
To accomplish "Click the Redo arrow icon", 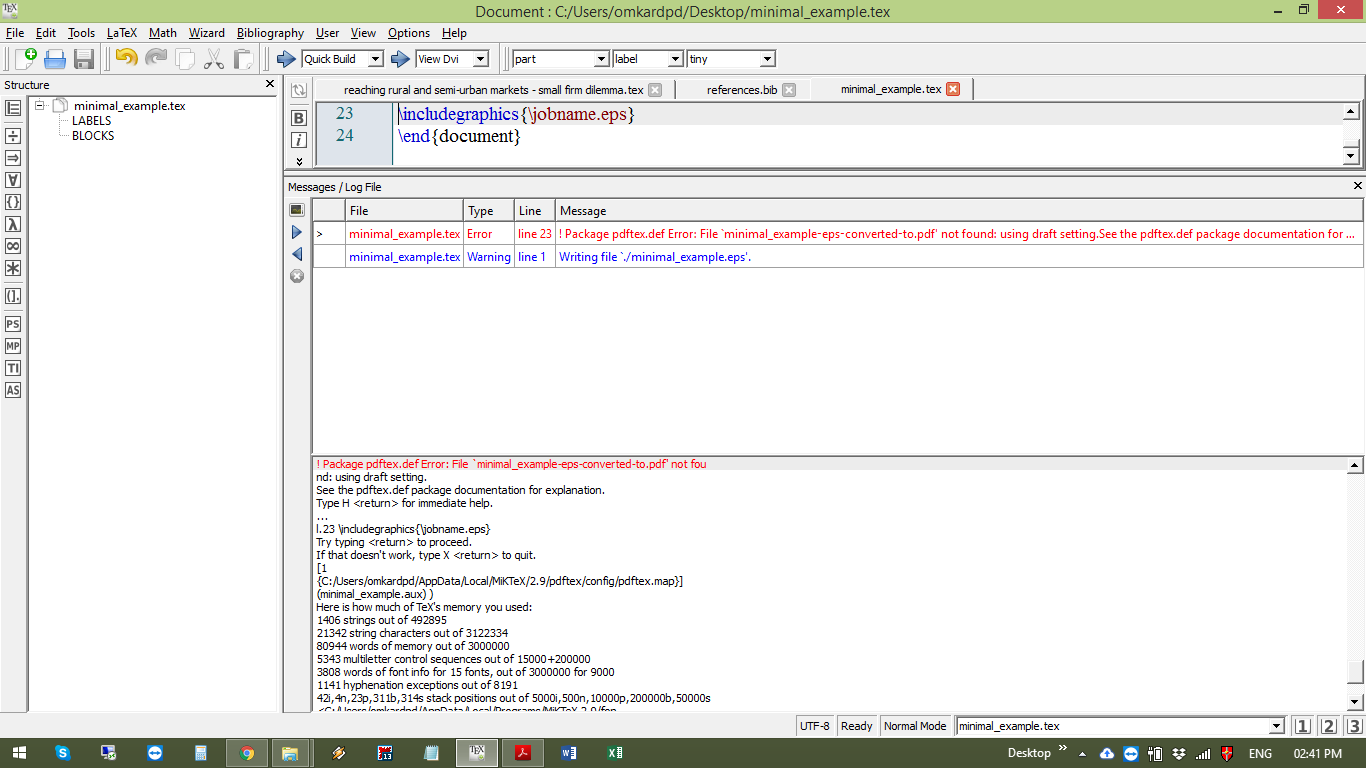I will [155, 58].
